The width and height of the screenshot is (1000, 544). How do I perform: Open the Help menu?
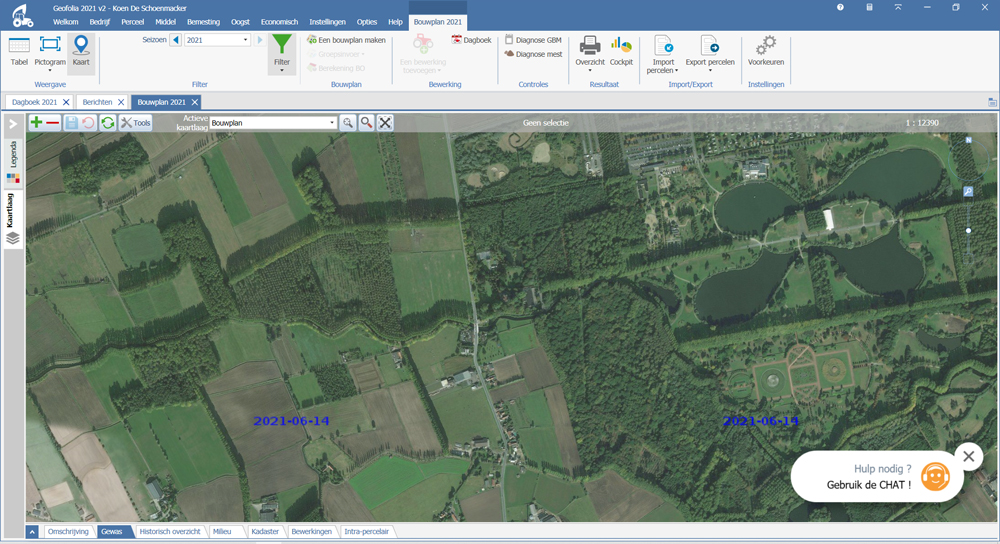395,22
